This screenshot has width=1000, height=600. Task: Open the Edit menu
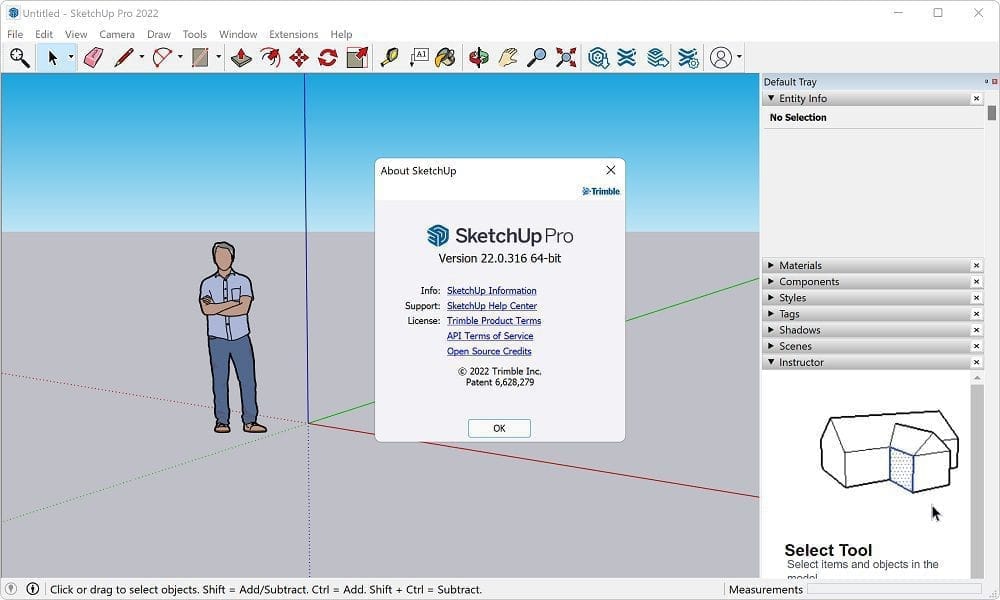[x=44, y=34]
